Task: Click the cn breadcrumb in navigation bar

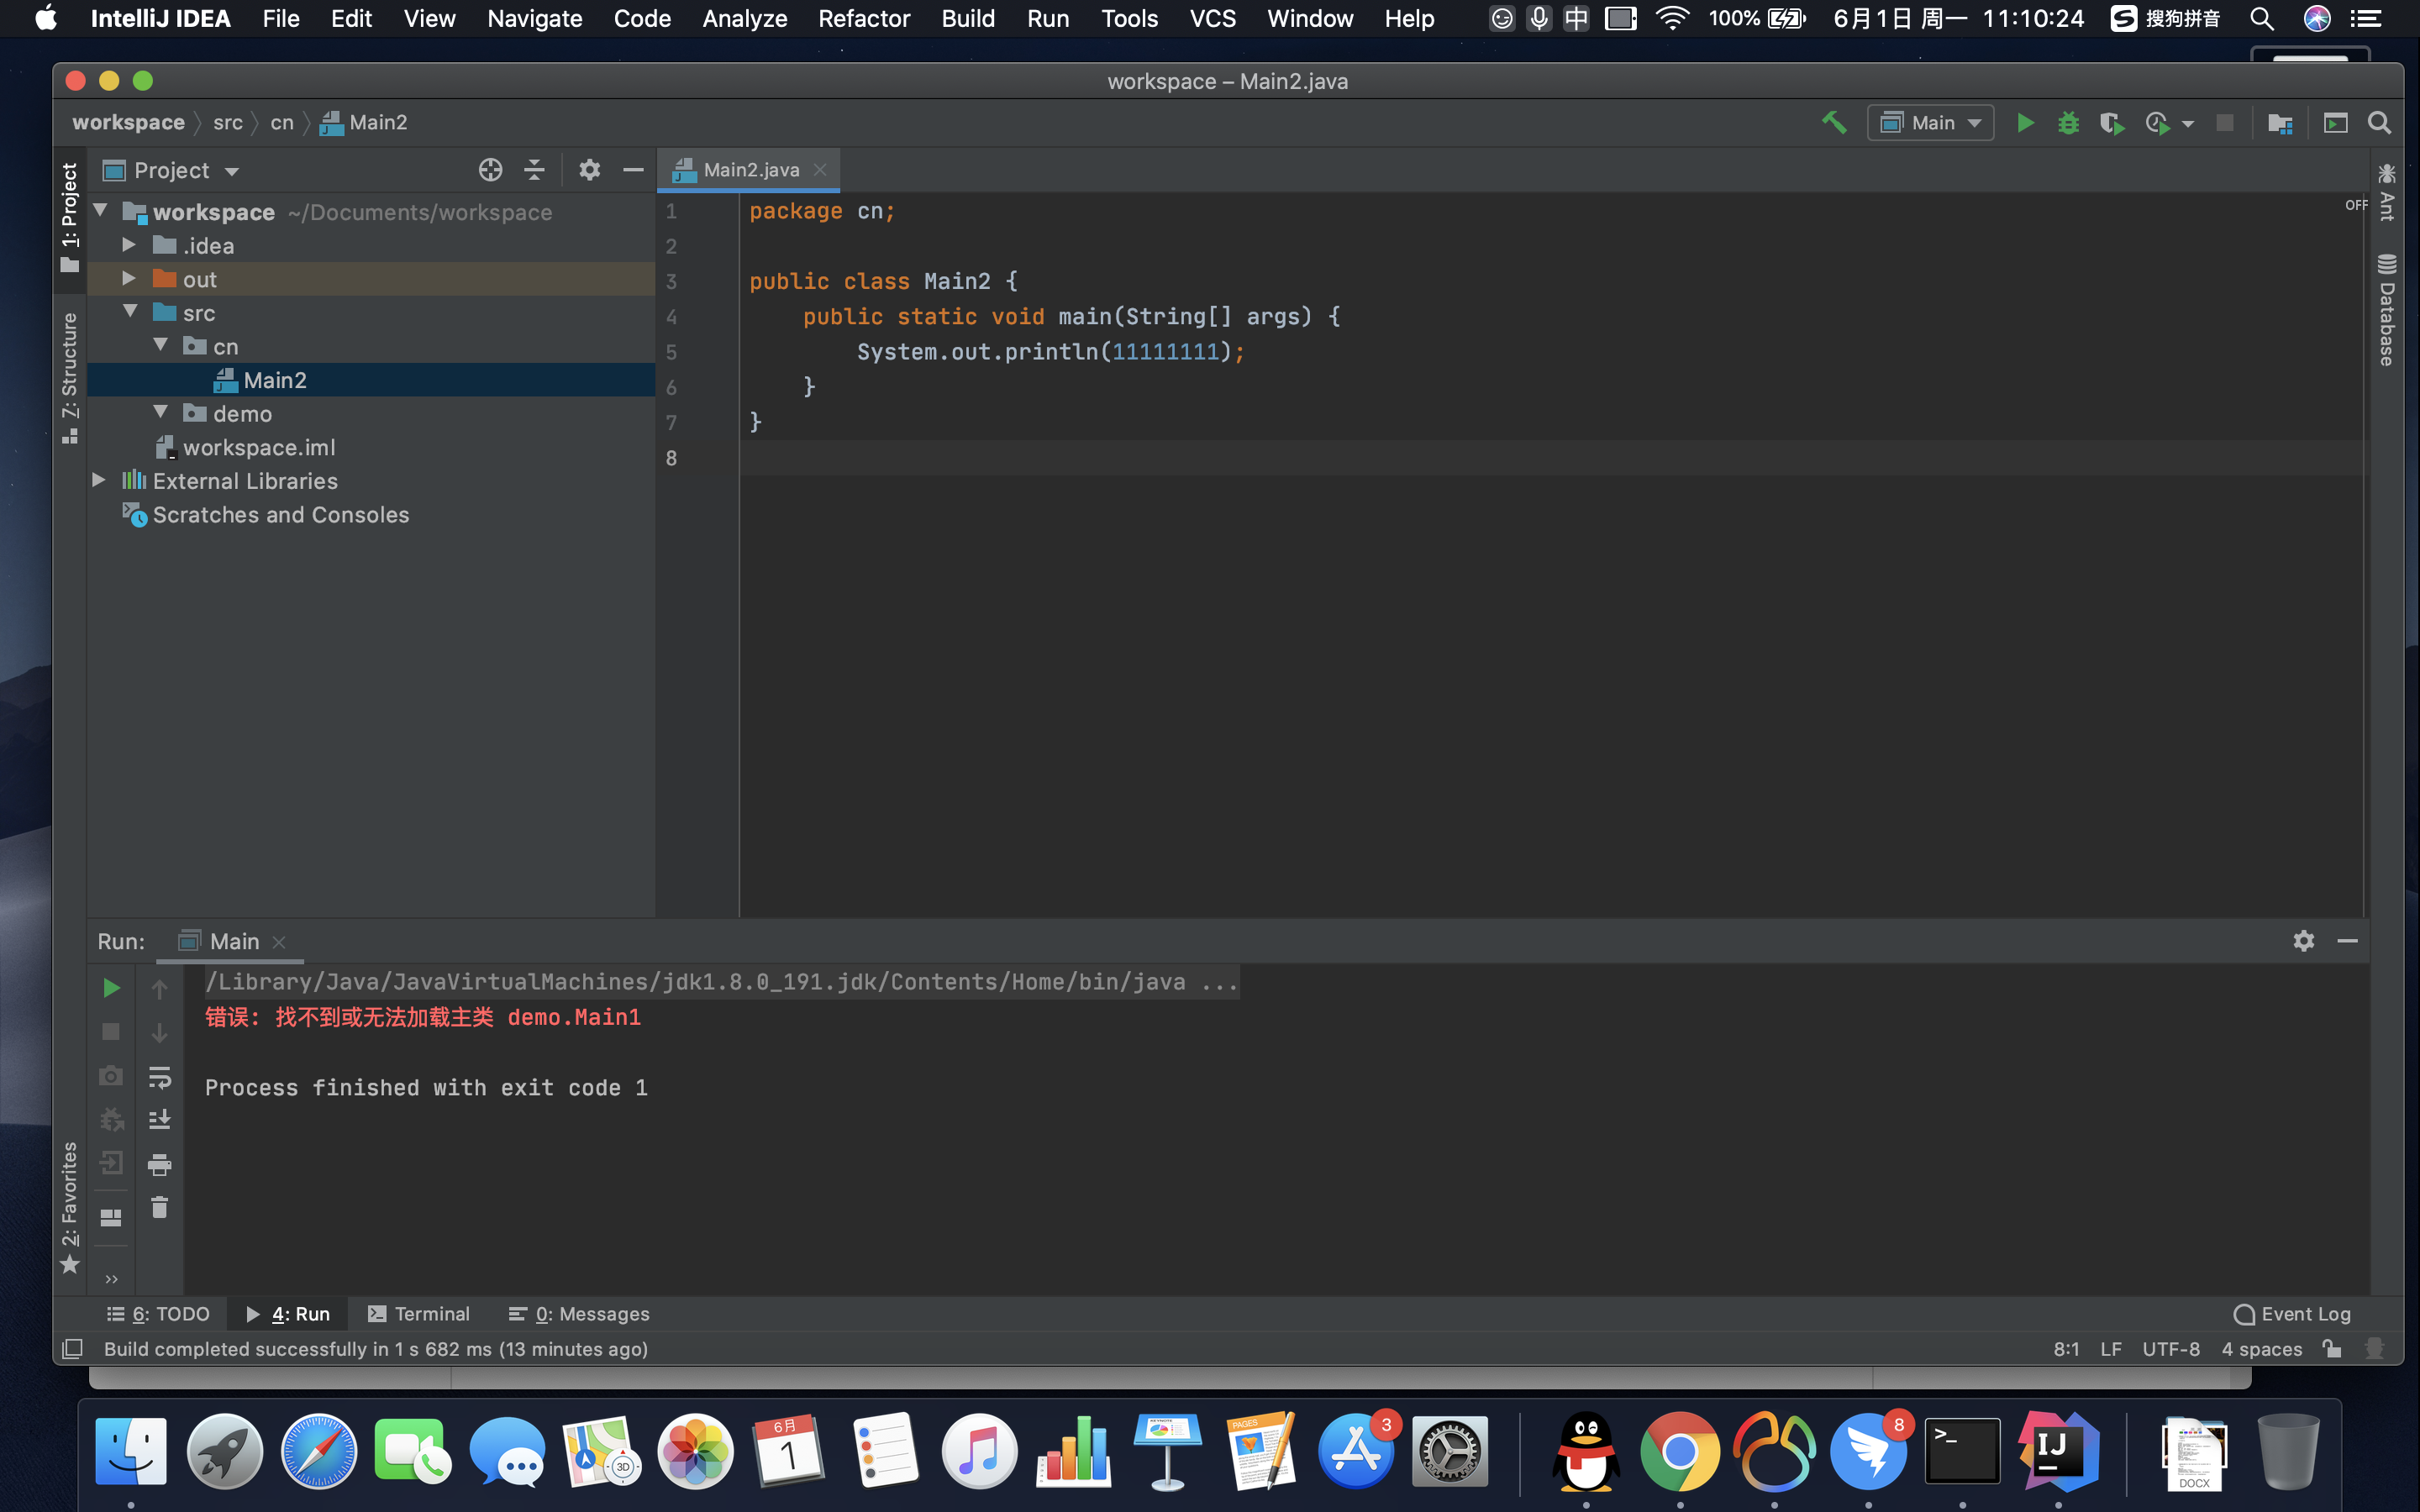Action: [282, 122]
